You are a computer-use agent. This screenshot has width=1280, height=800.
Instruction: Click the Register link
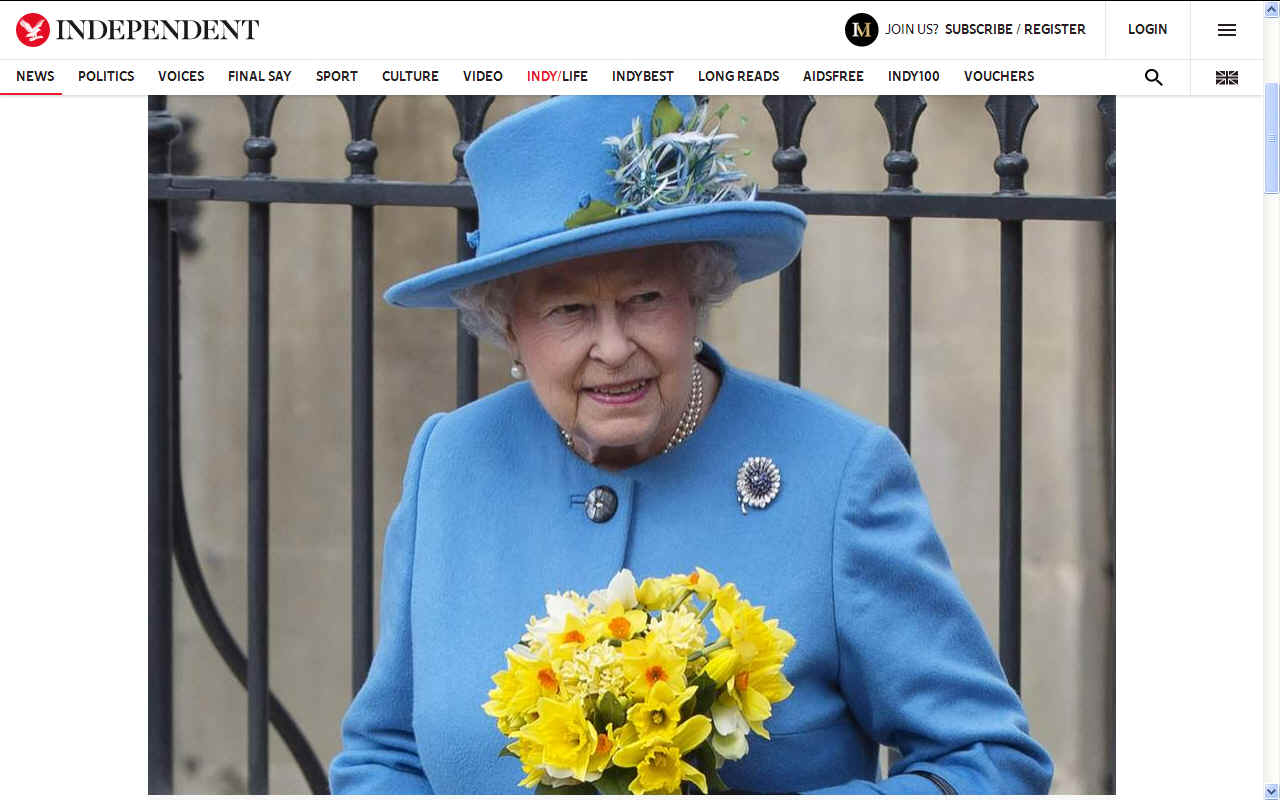pos(1055,29)
